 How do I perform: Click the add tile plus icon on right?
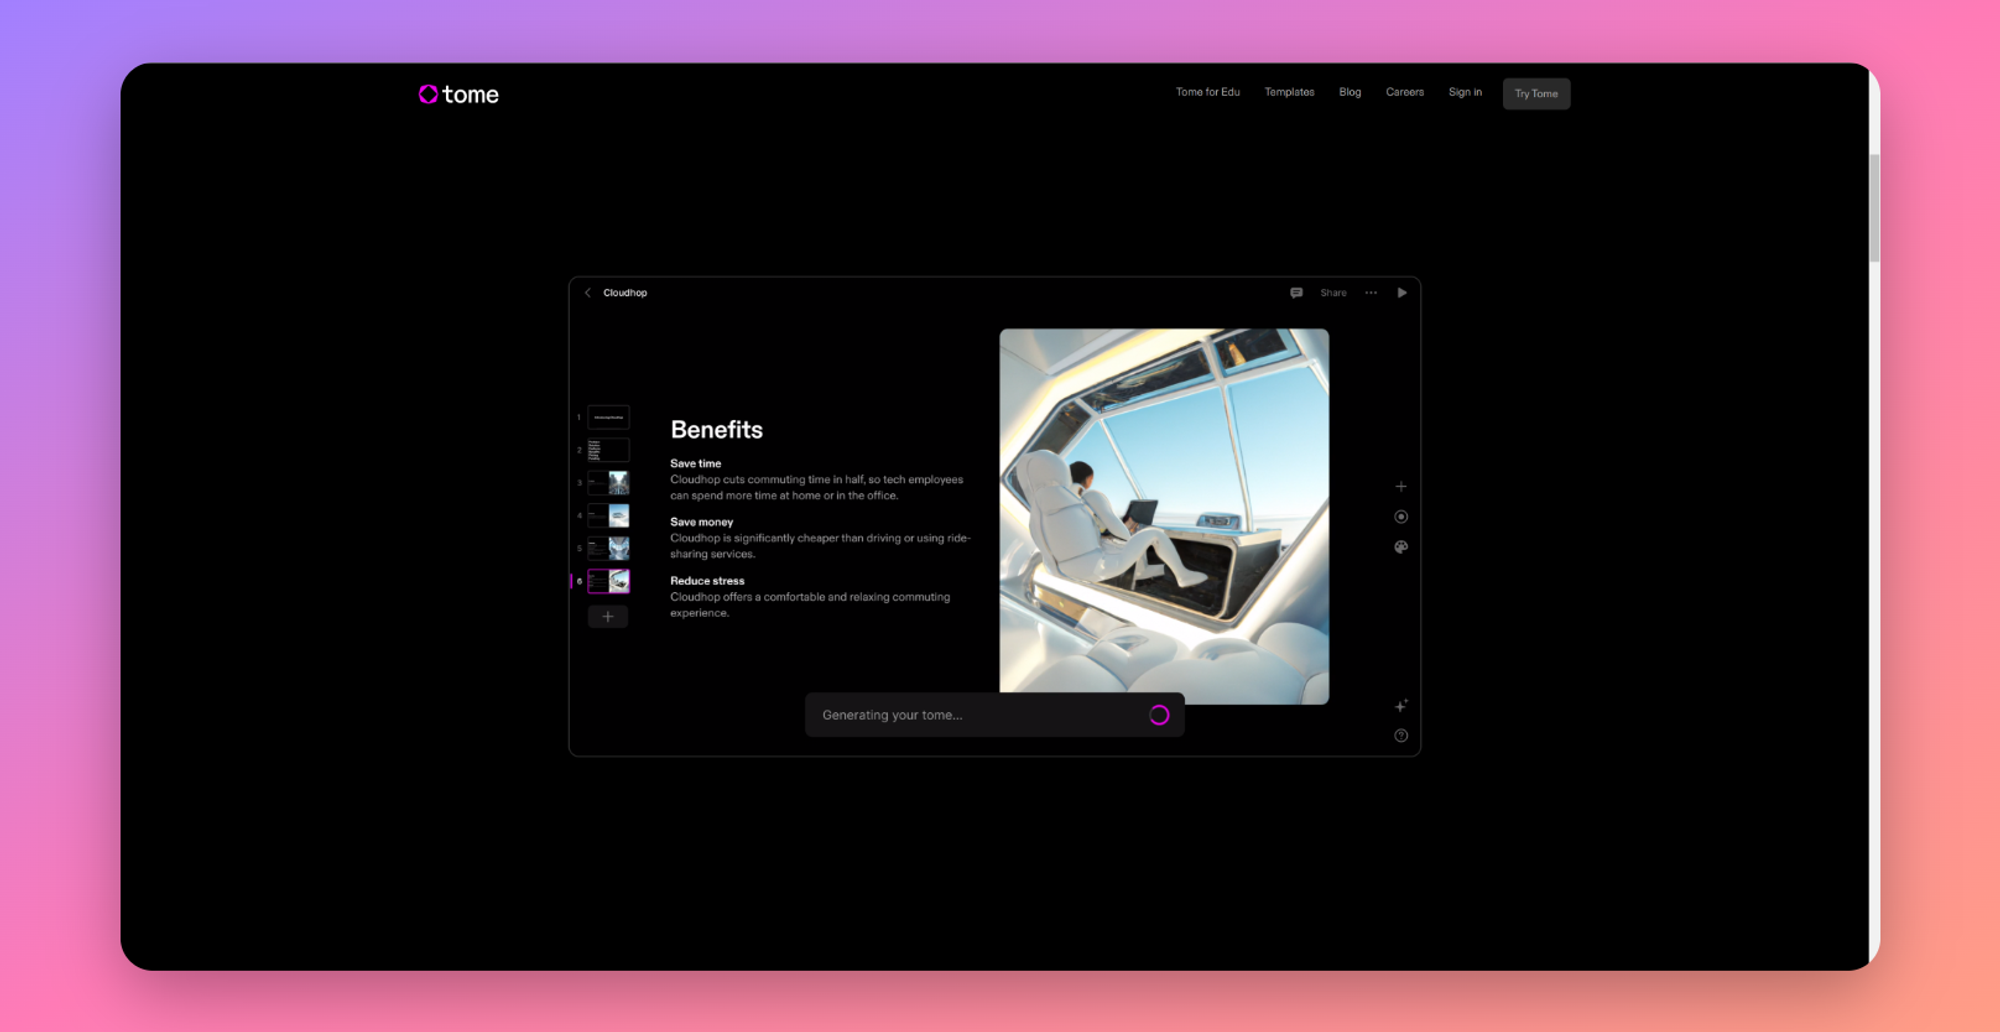[x=1401, y=487]
